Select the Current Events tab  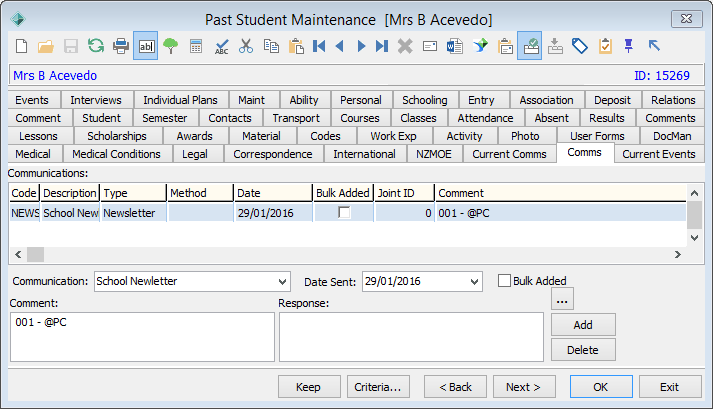click(x=659, y=154)
